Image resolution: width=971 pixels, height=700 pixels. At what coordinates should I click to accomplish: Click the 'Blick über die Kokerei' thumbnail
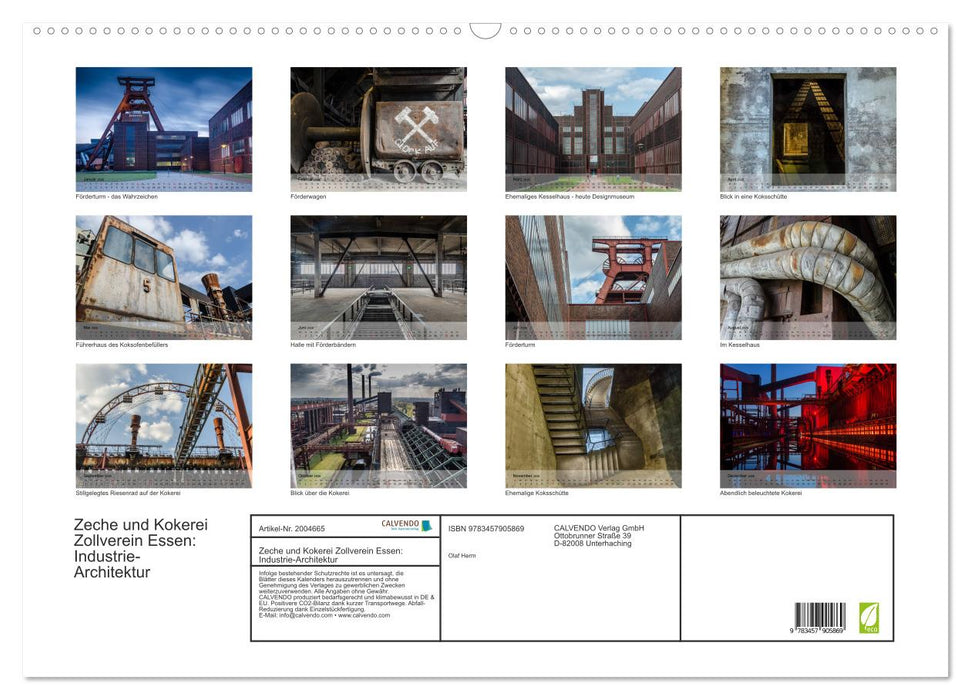tap(377, 425)
